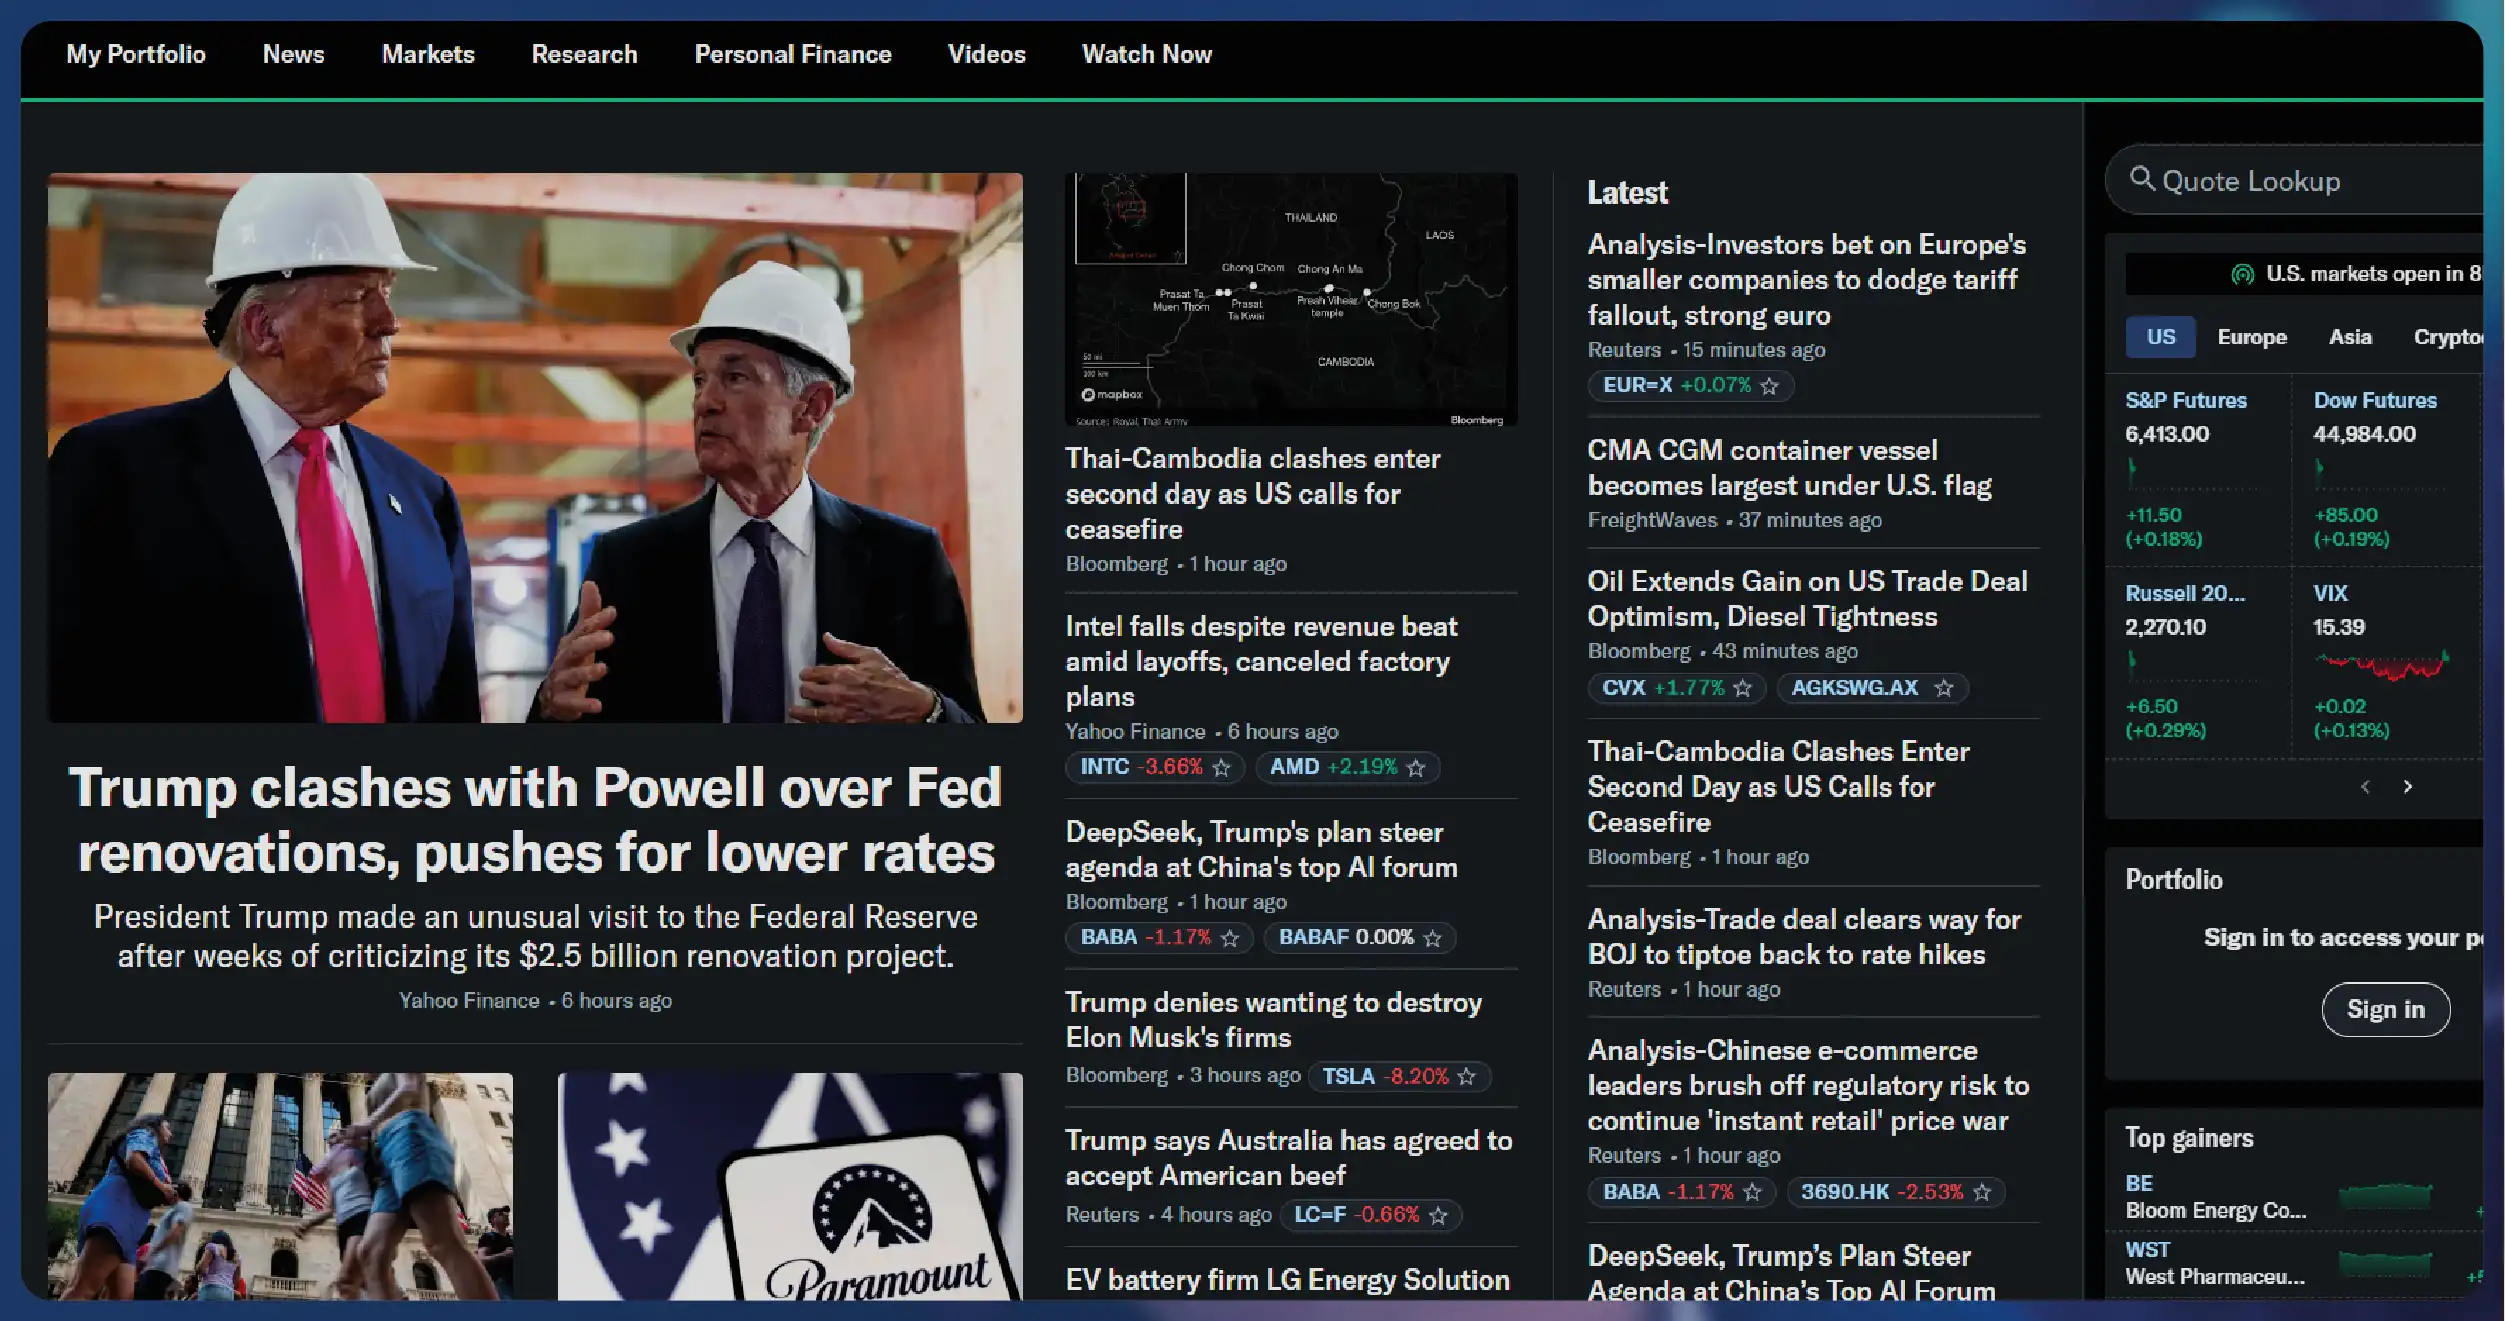Star the AMD ticker for watchlist
The image size is (2505, 1321).
point(1416,768)
